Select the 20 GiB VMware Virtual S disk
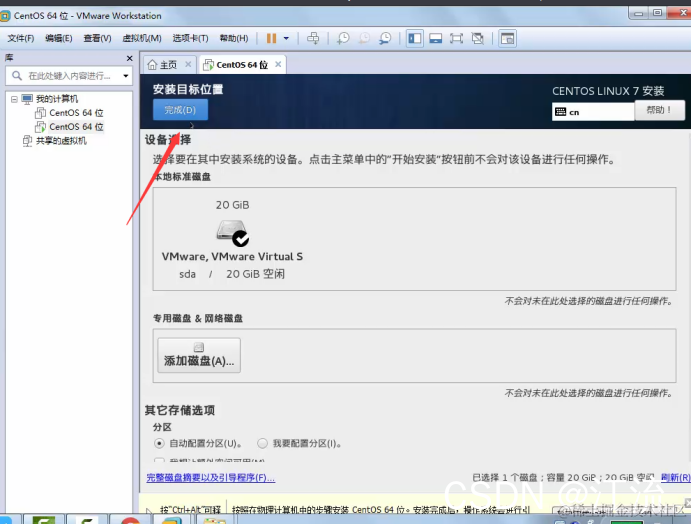Viewport: 692px width, 524px height. 232,239
